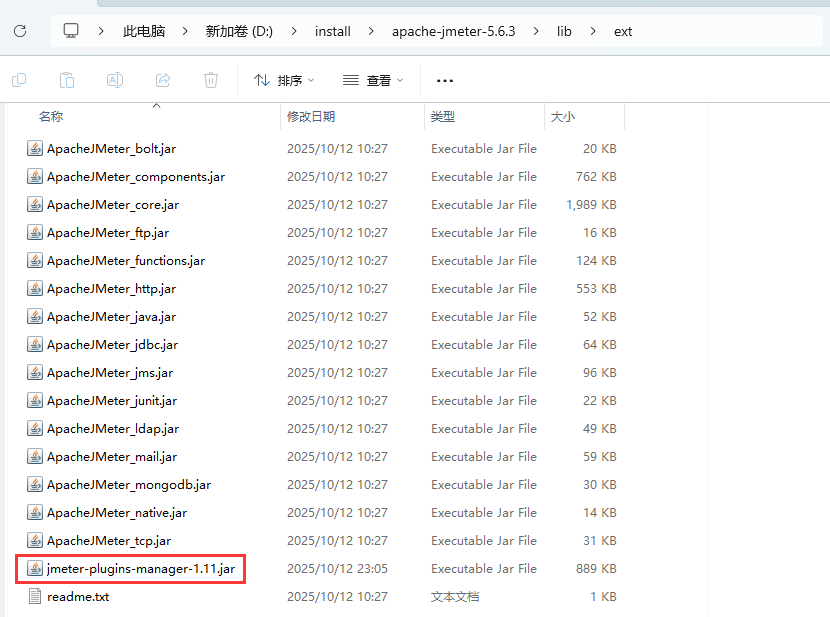Click jar icon of ApacheJMeter_functions.jar
Viewport: 830px width, 617px height.
pos(35,261)
